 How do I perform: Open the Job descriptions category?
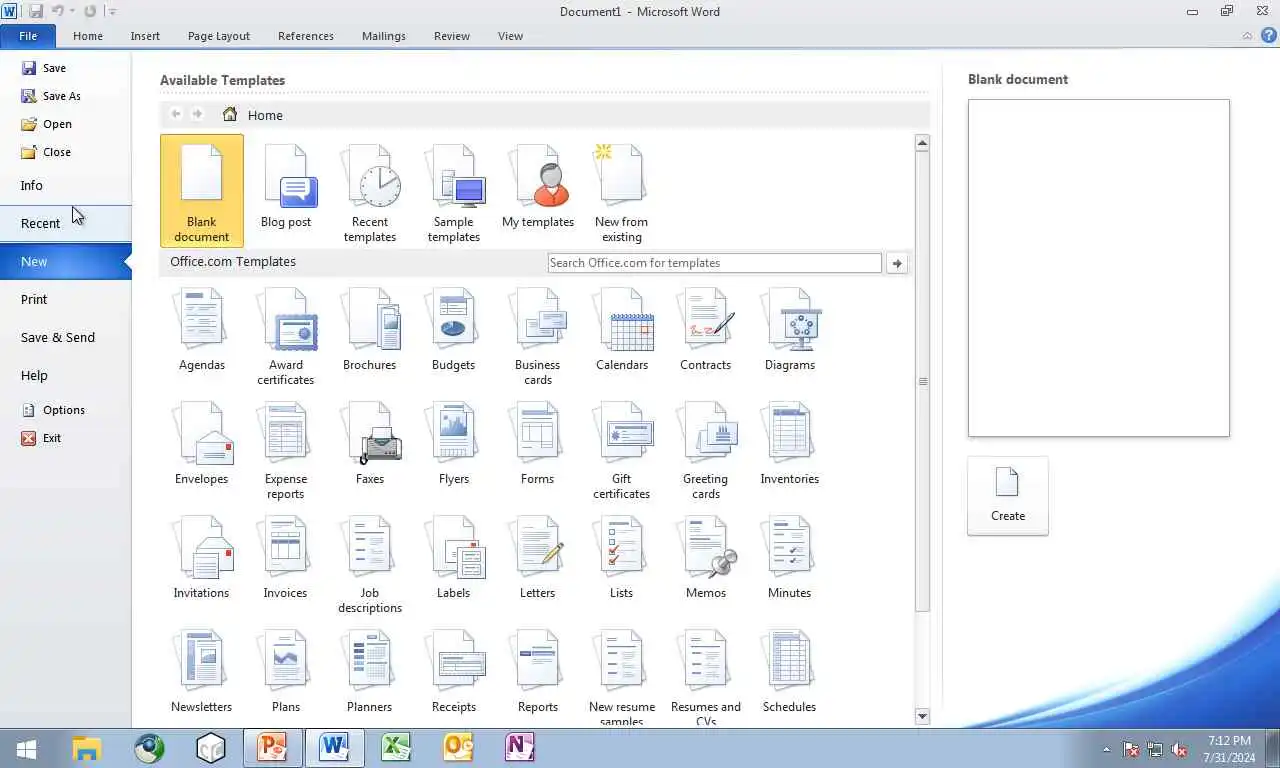tap(370, 565)
